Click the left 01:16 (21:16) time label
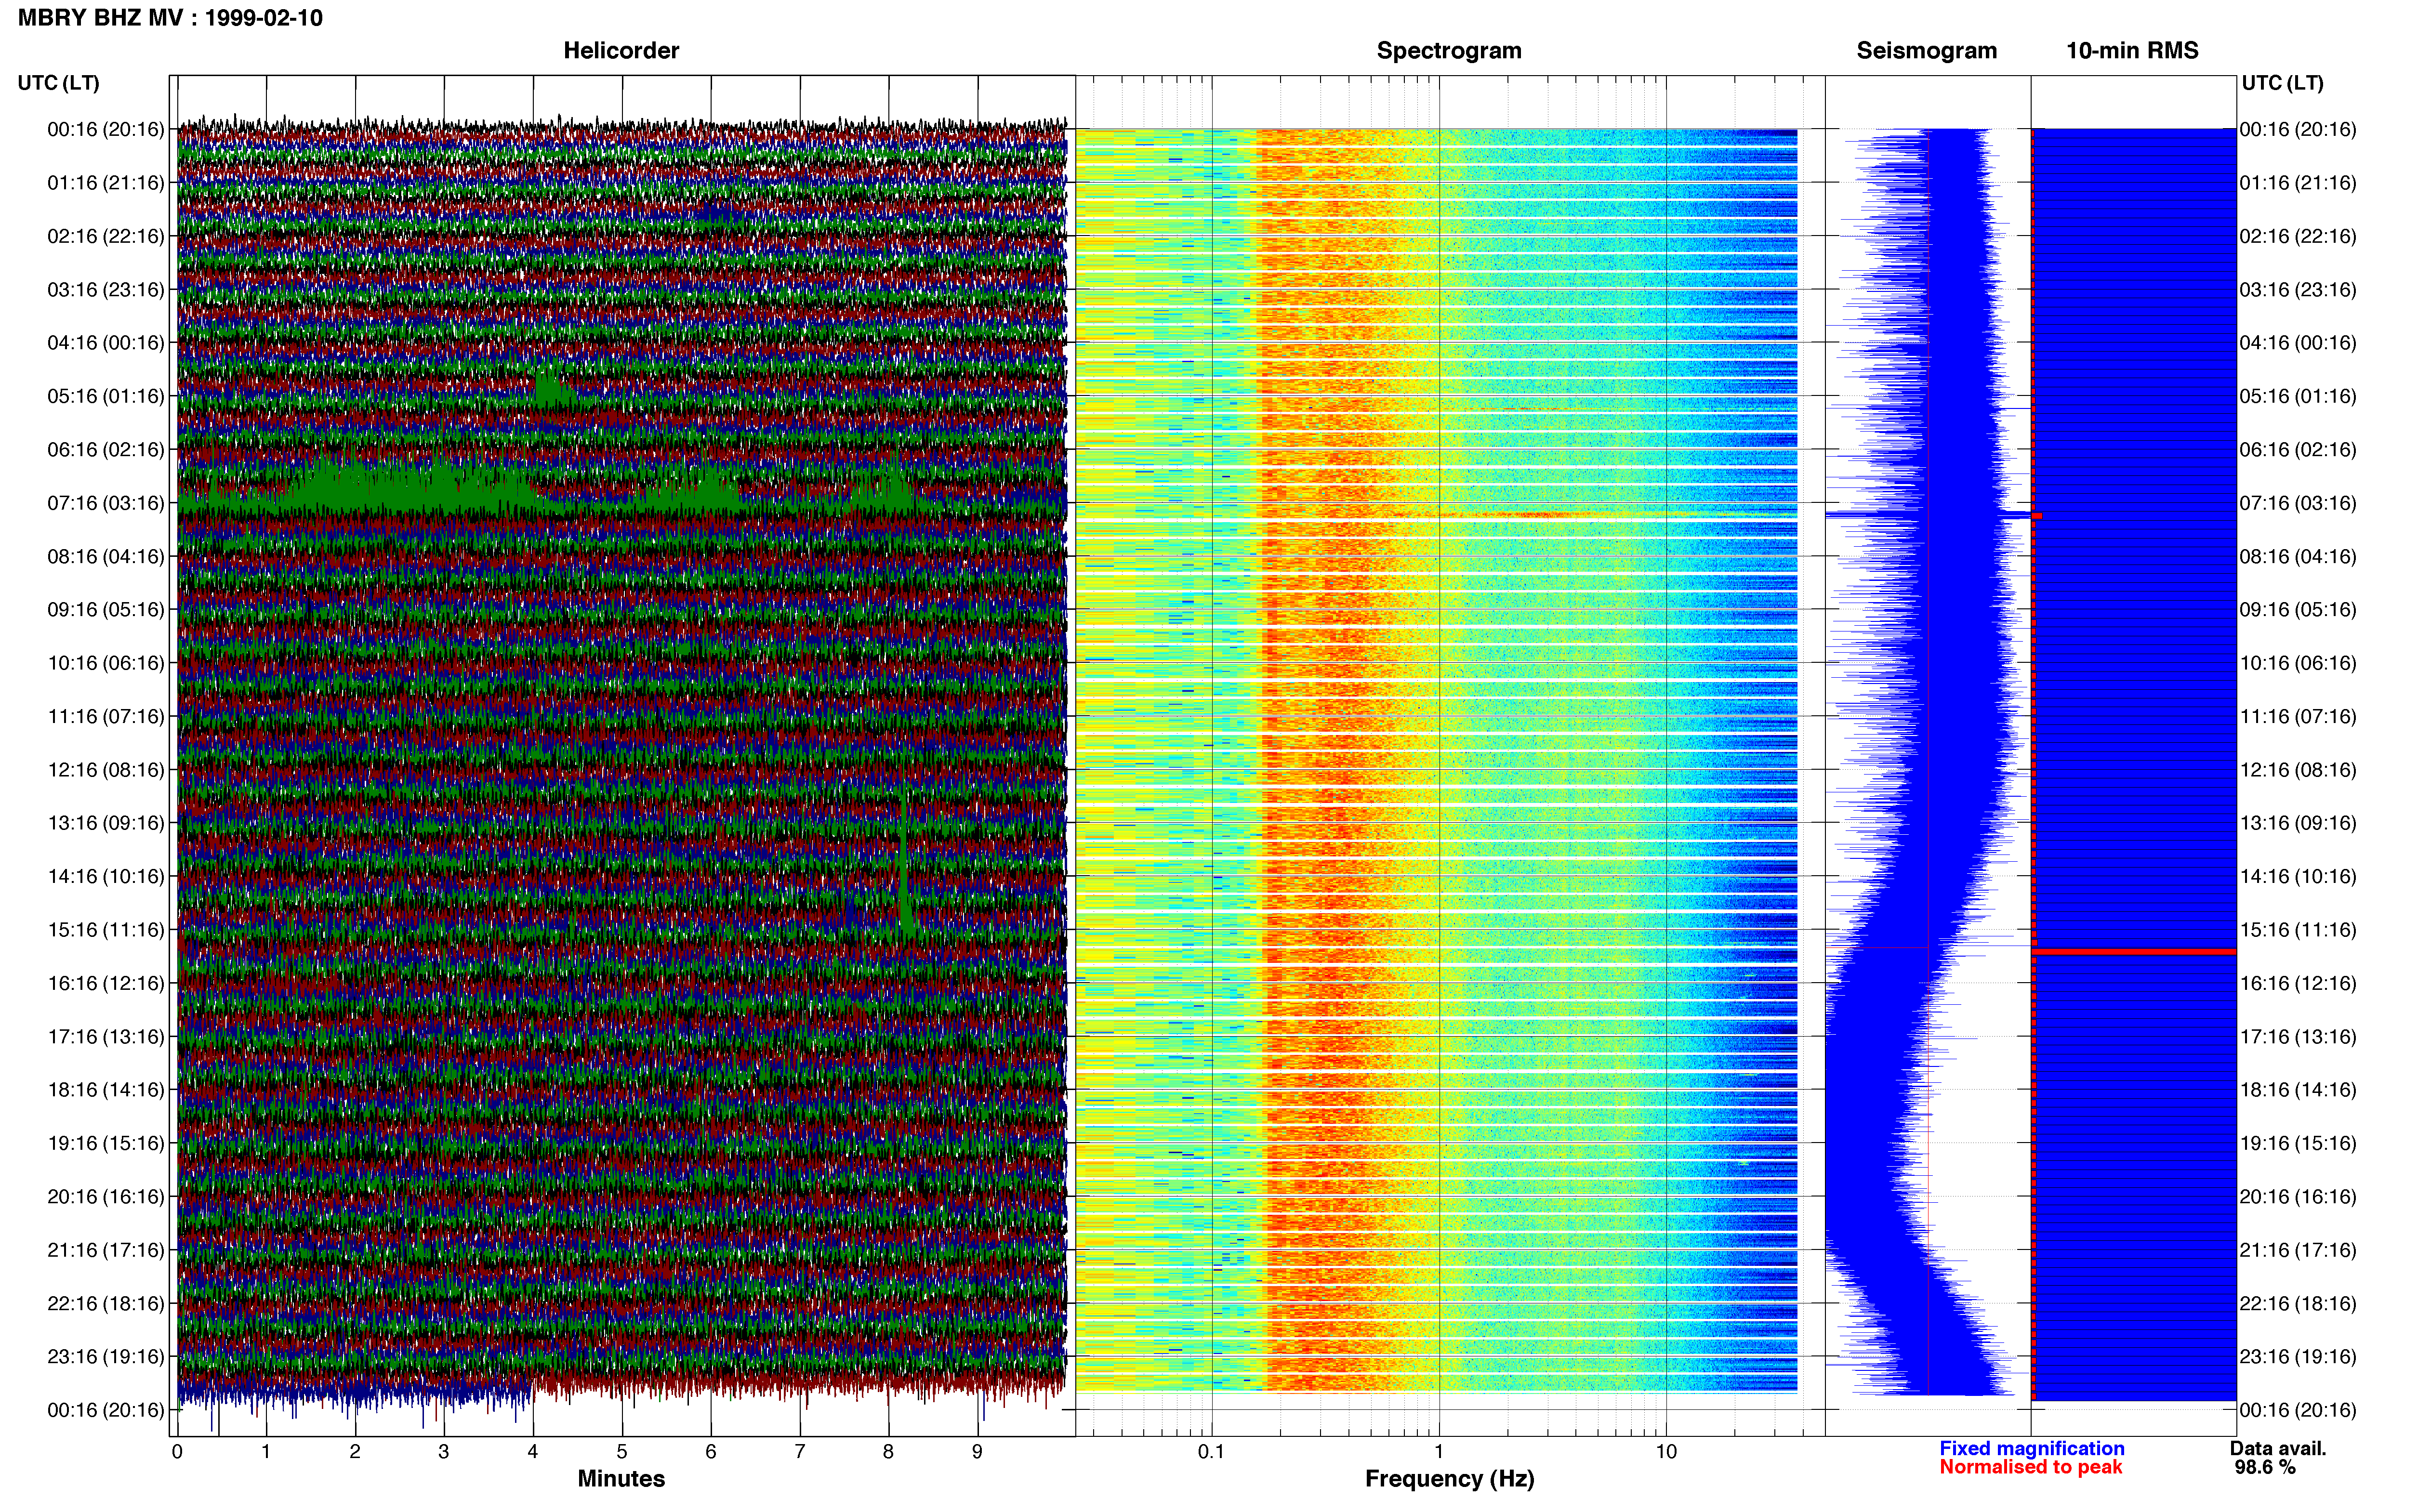Viewport: 2418px width, 1512px height. click(106, 183)
